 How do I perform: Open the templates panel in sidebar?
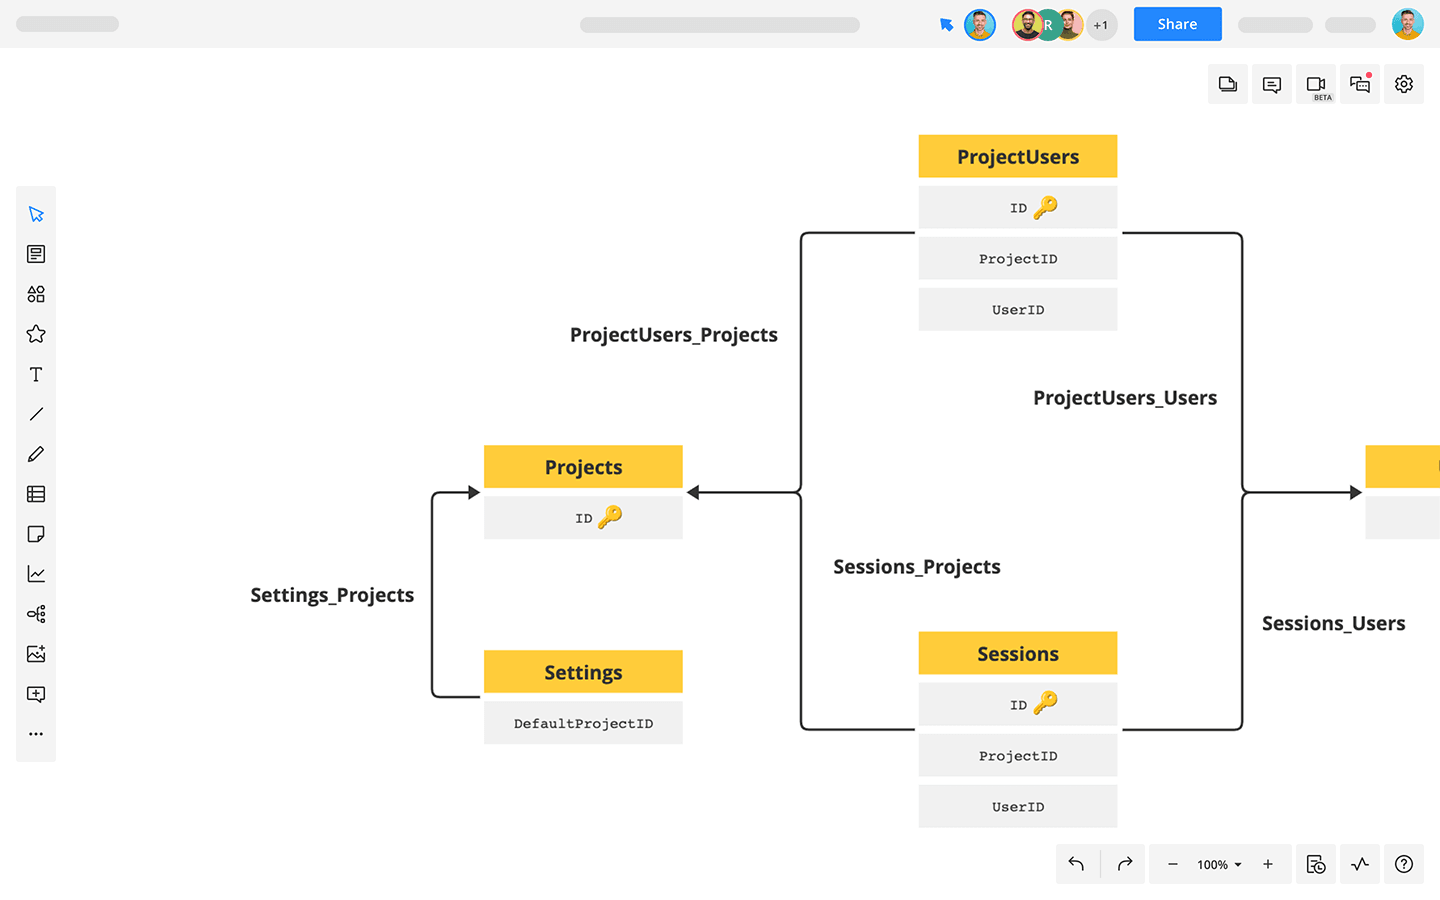(x=36, y=254)
